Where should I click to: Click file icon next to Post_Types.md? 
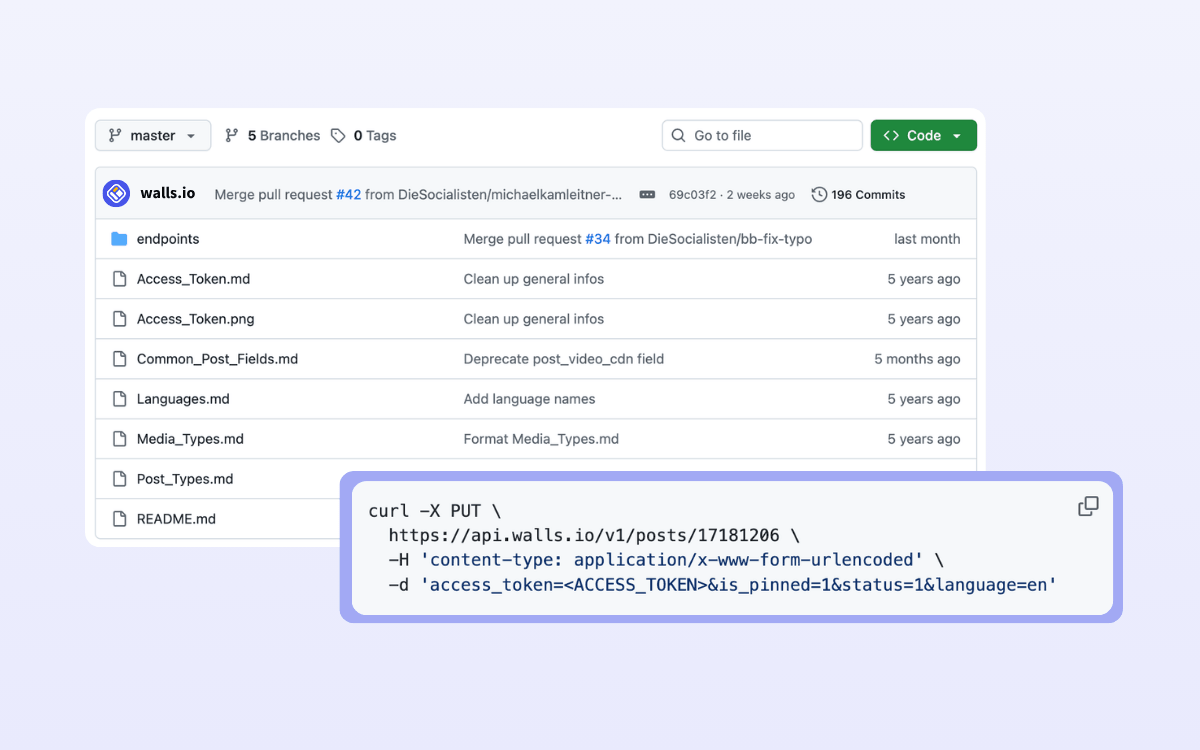point(119,479)
